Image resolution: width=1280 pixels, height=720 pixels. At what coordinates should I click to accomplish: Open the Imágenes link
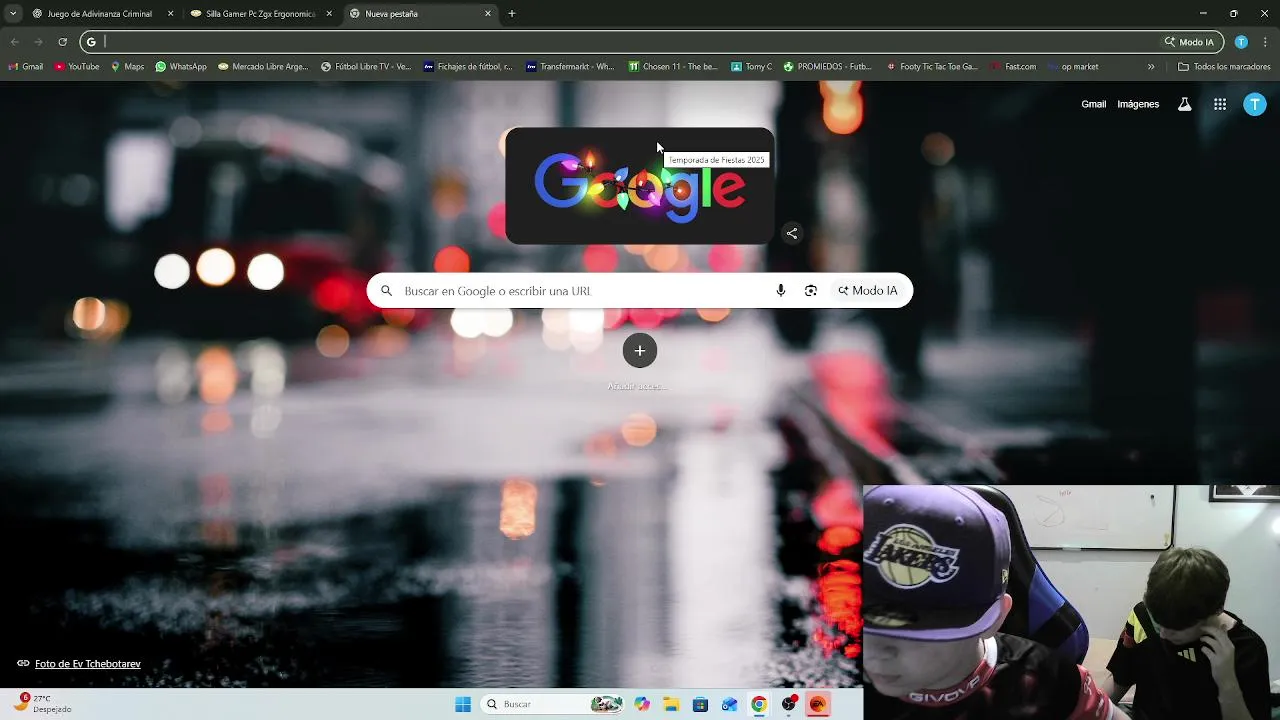click(1138, 104)
